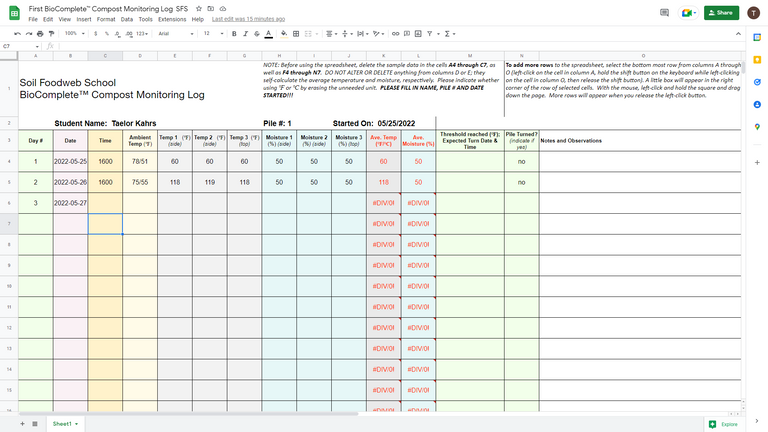Screen dimensions: 768x432
Task: Open the fill color picker
Action: (x=284, y=34)
